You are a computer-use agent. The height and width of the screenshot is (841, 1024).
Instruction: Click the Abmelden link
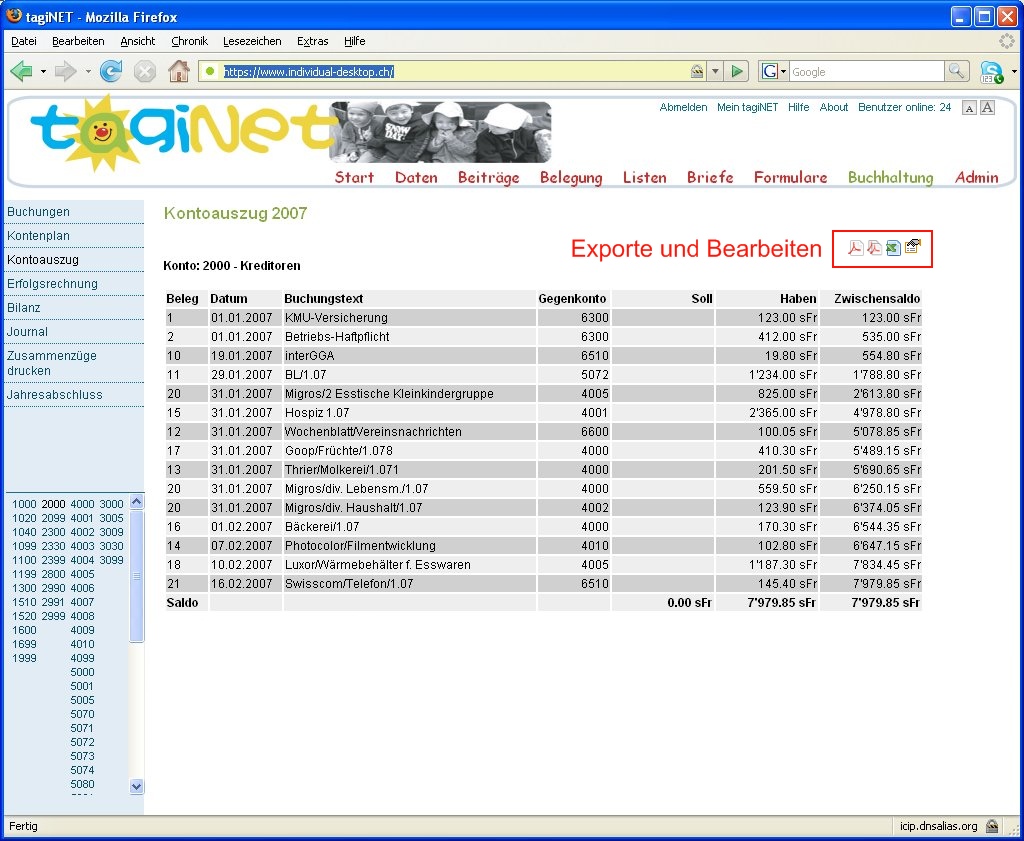click(x=683, y=107)
